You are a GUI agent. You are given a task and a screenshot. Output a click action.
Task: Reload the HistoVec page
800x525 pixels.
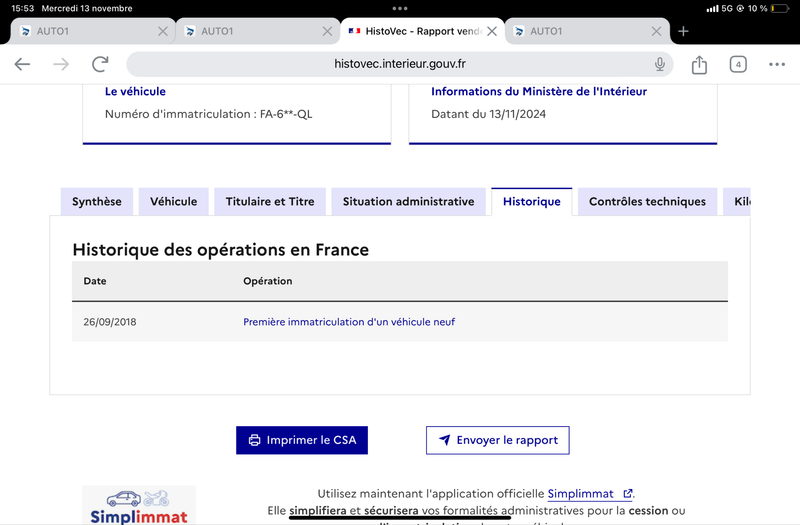pos(100,64)
